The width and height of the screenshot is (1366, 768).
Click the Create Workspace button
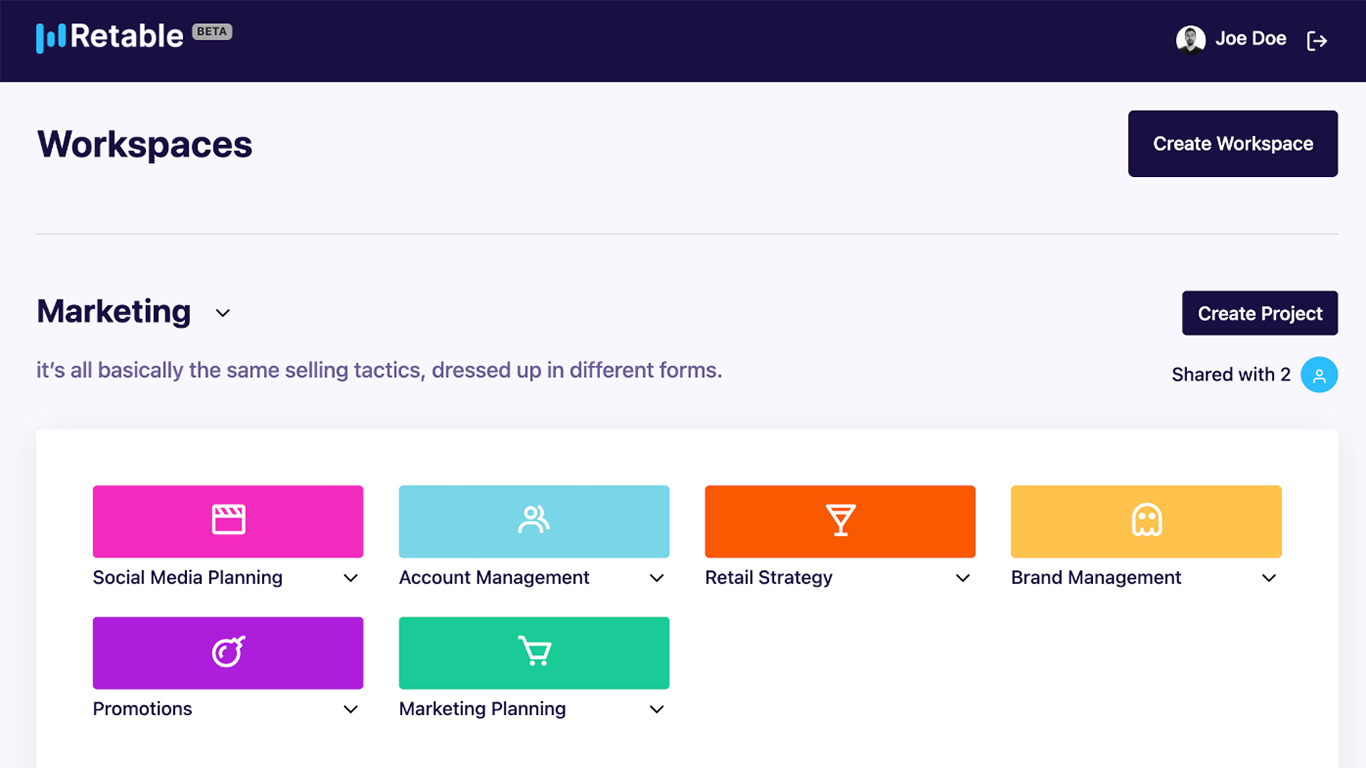(1232, 144)
